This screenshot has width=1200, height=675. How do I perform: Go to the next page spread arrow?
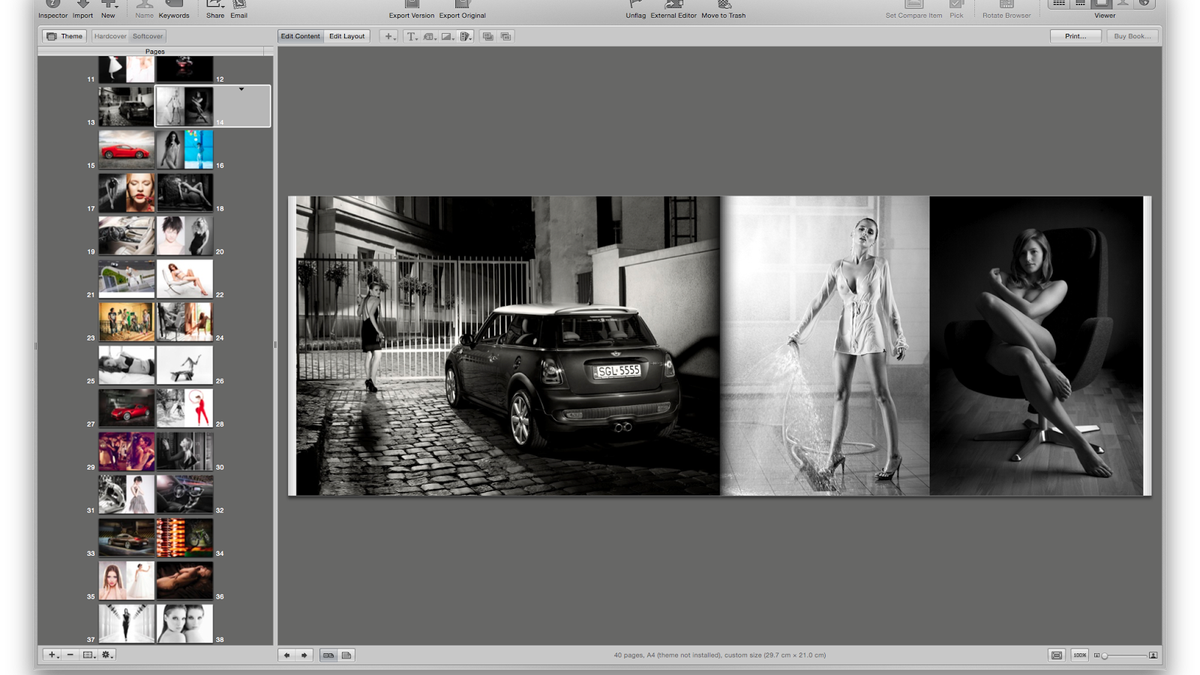click(304, 655)
